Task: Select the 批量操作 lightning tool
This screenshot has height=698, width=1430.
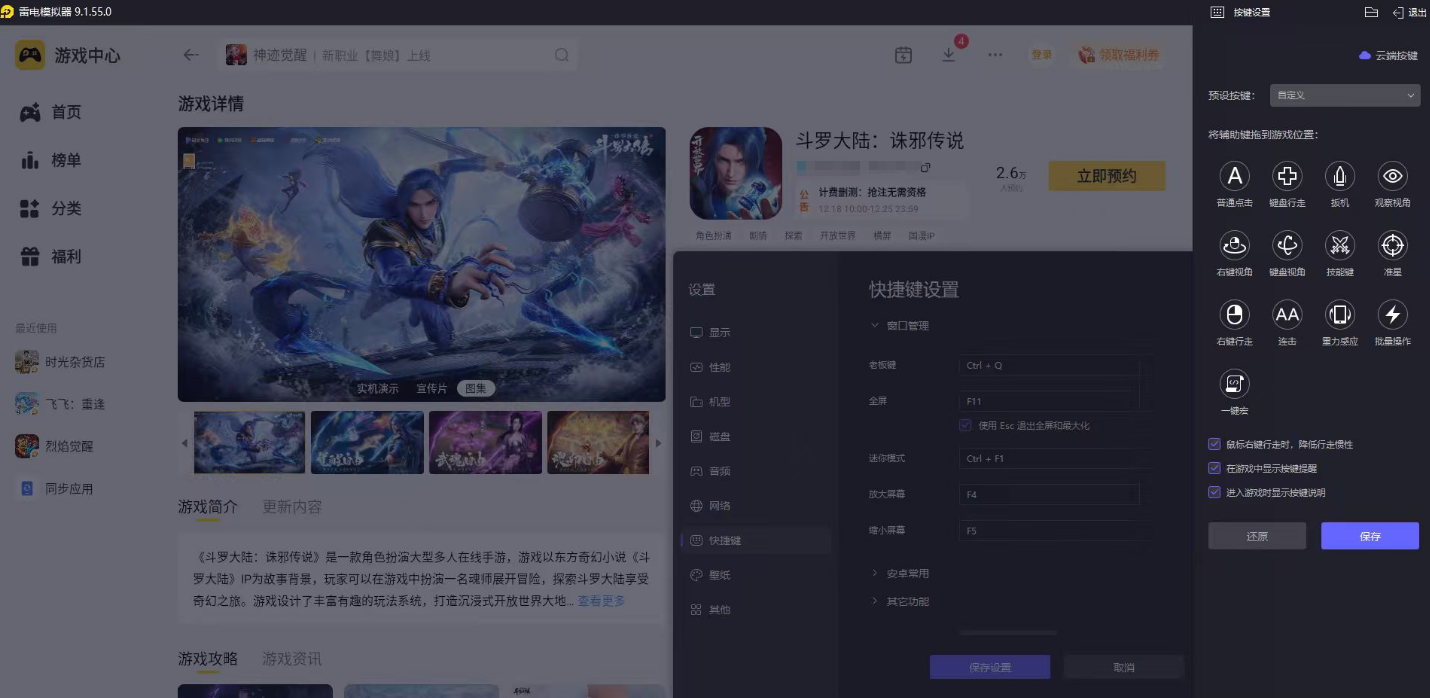Action: (x=1393, y=315)
